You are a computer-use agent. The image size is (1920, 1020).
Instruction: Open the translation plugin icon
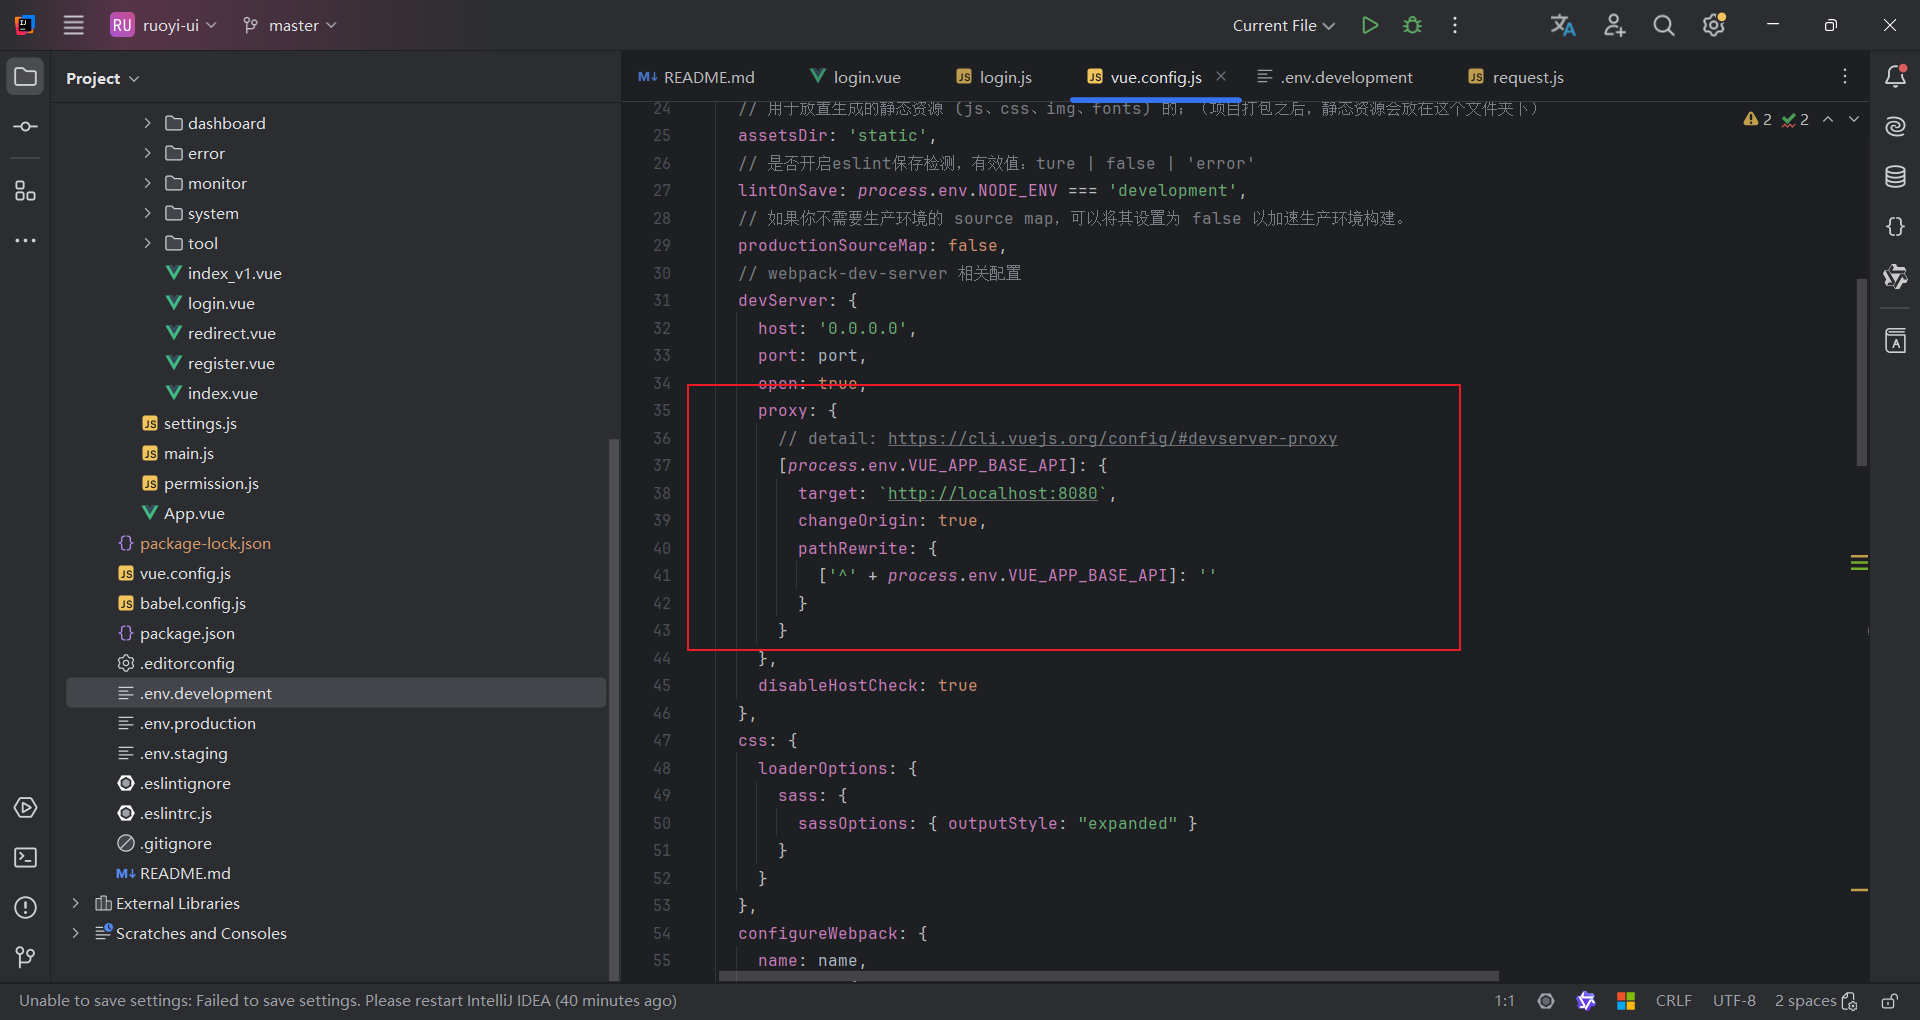pyautogui.click(x=1563, y=25)
